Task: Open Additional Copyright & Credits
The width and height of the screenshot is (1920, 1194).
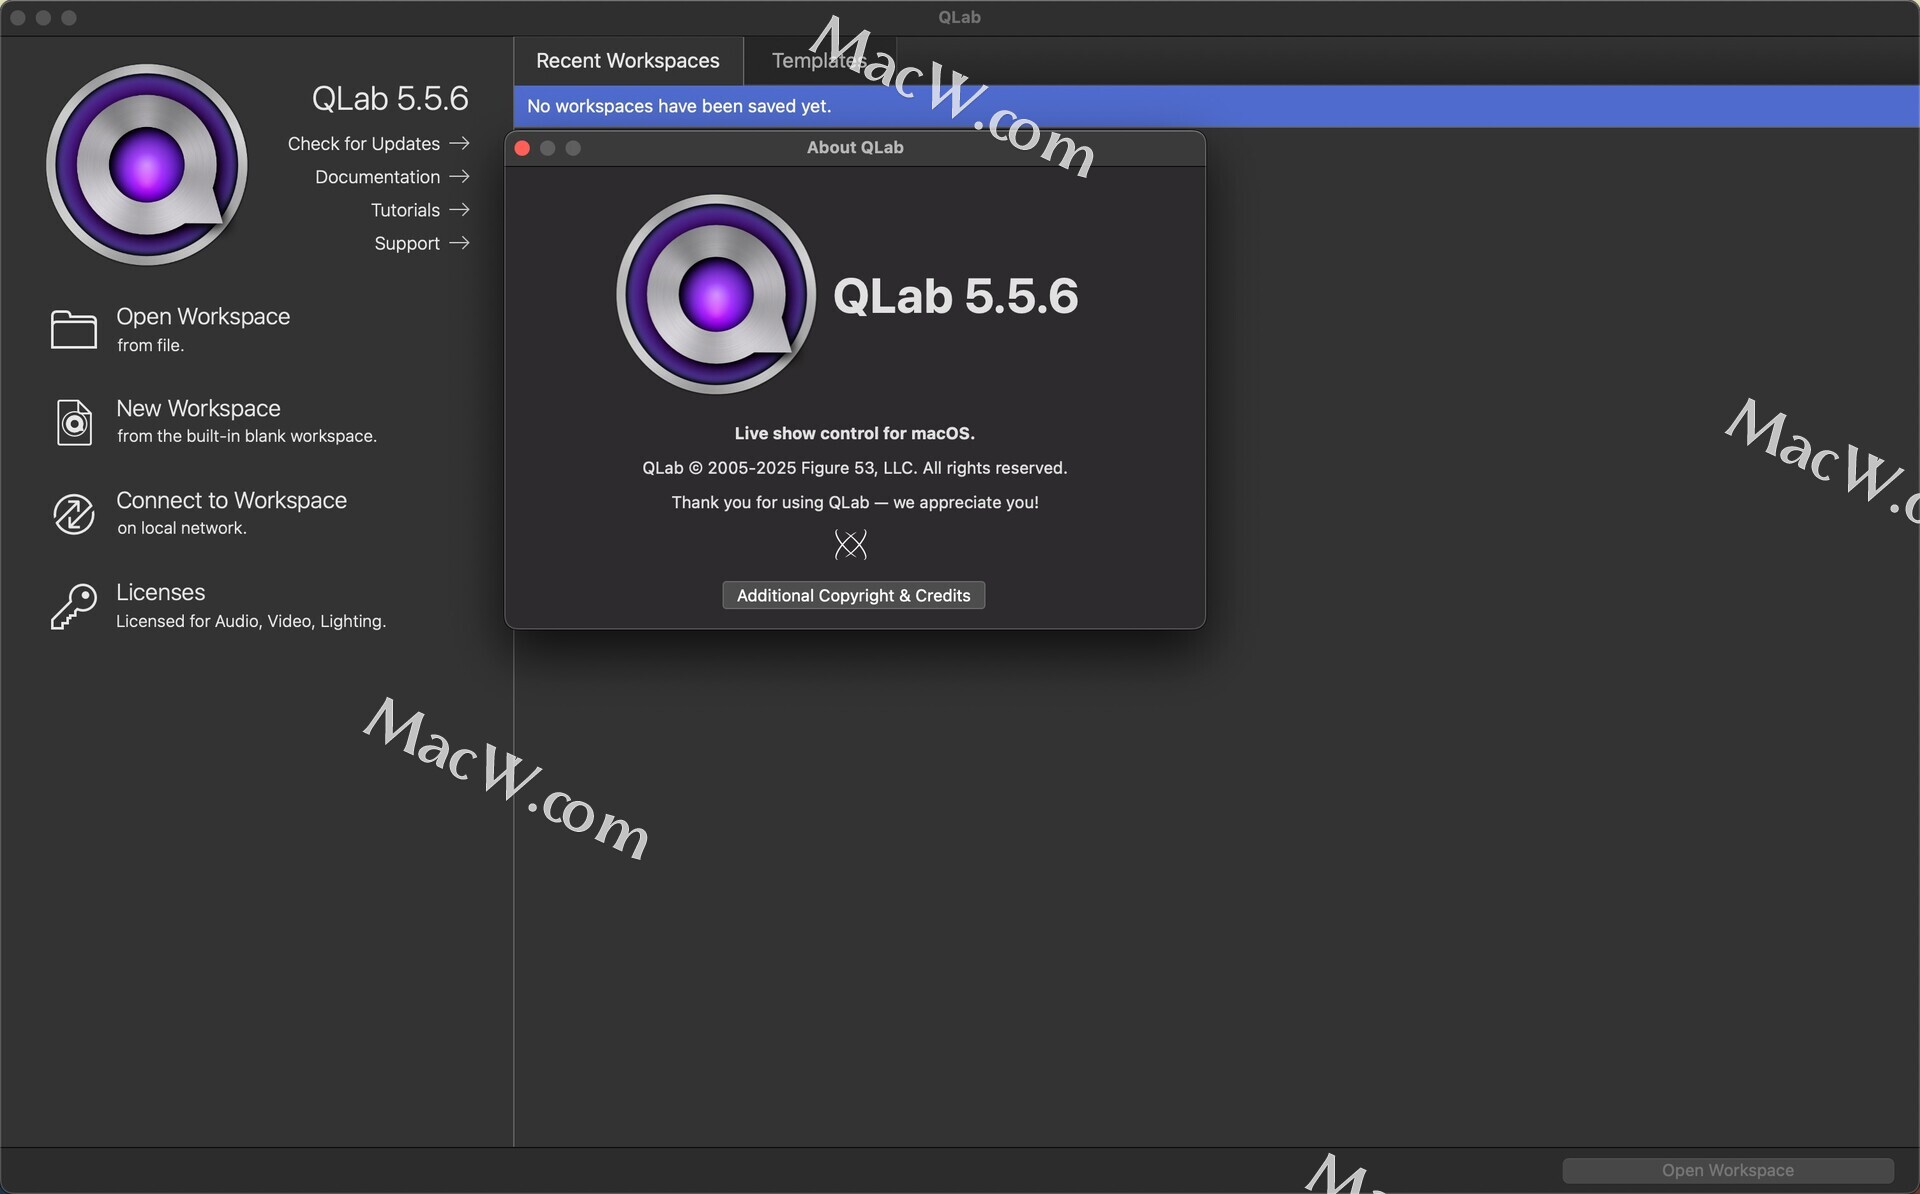Action: (853, 595)
